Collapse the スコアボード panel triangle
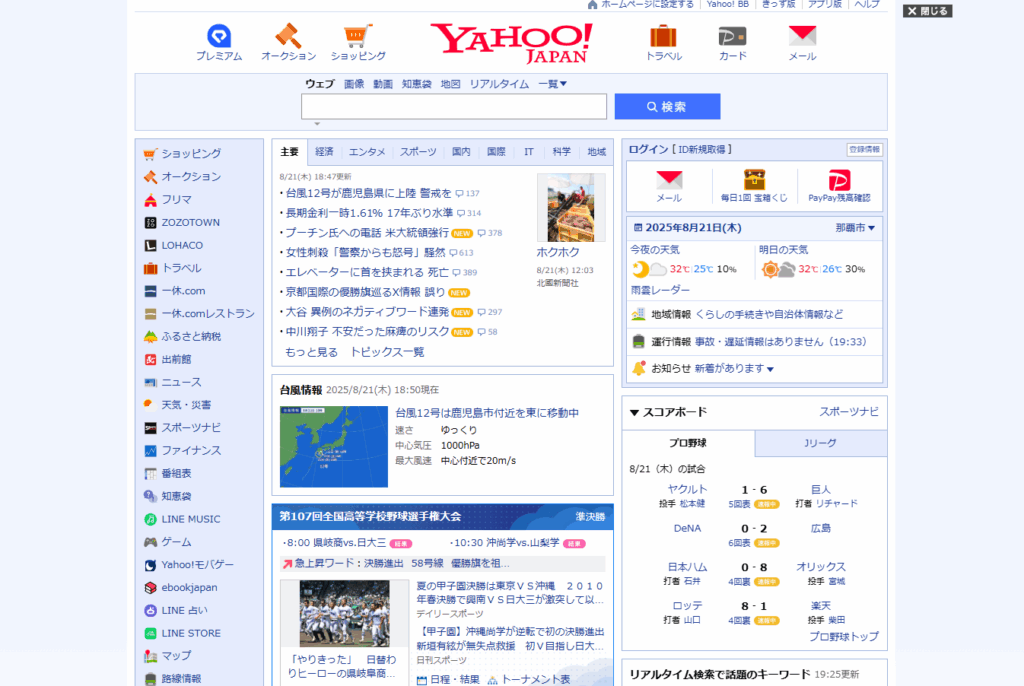Image resolution: width=1024 pixels, height=686 pixels. [634, 412]
